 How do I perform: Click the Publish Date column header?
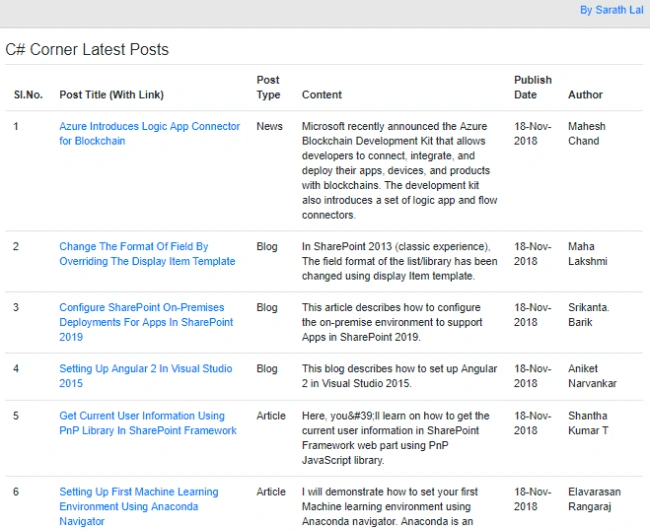click(533, 87)
